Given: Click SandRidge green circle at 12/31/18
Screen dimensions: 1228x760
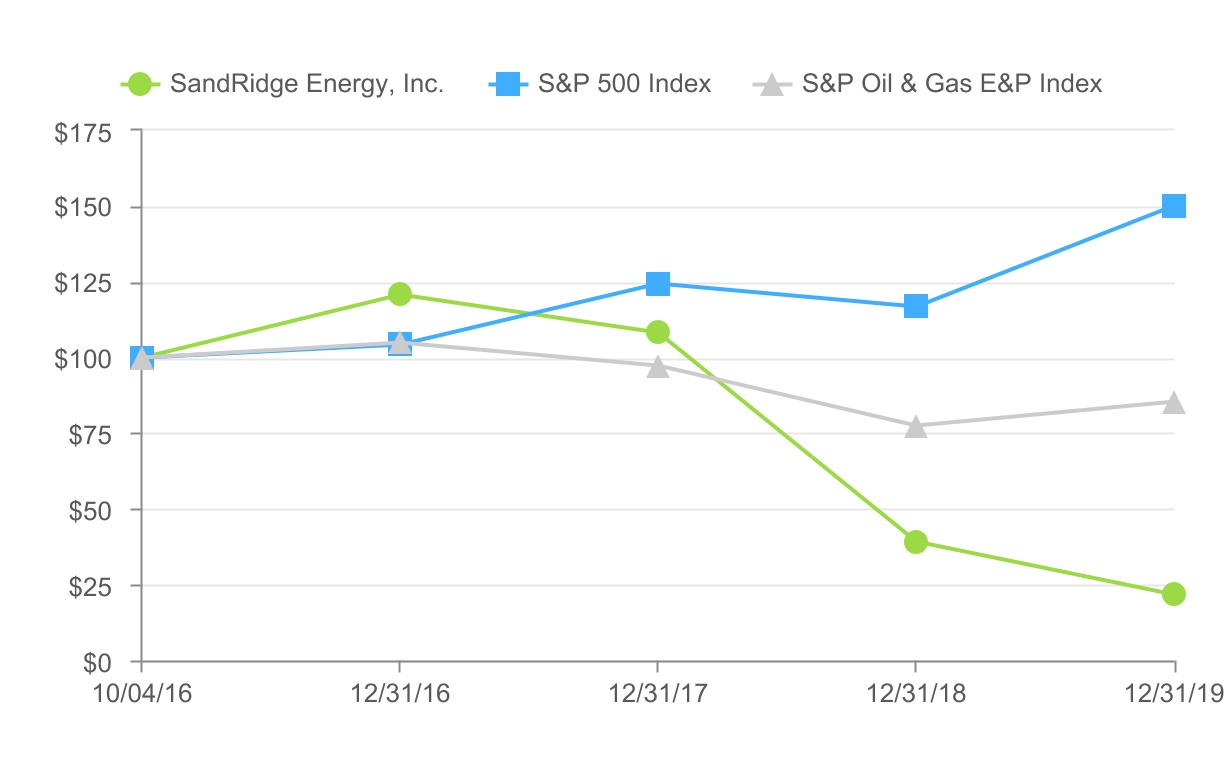Looking at the screenshot, I should coord(916,542).
